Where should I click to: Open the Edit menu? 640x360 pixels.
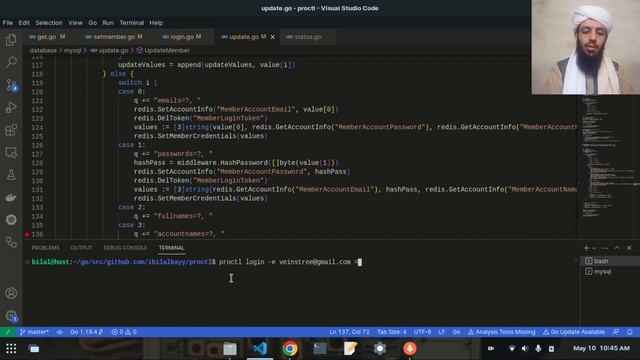(24, 23)
